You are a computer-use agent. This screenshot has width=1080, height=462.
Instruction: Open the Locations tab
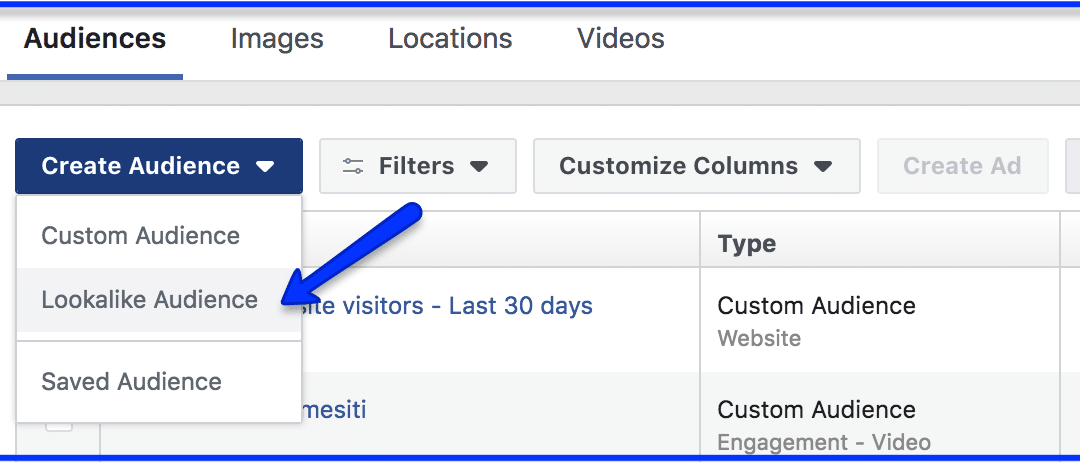[x=450, y=39]
